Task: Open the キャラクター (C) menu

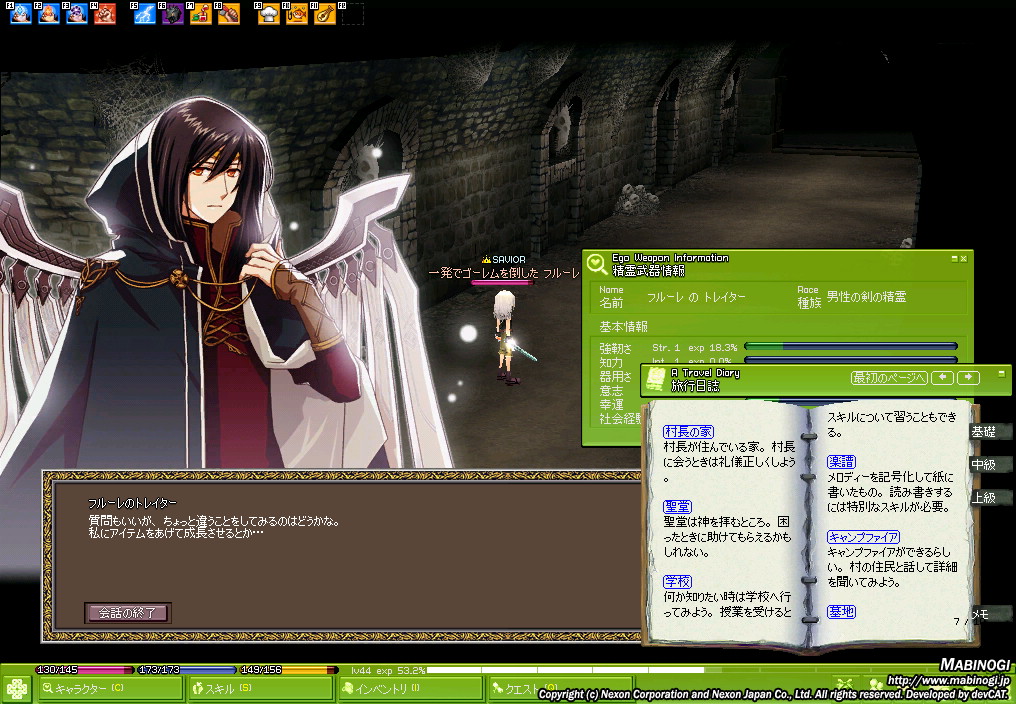Action: tap(110, 688)
